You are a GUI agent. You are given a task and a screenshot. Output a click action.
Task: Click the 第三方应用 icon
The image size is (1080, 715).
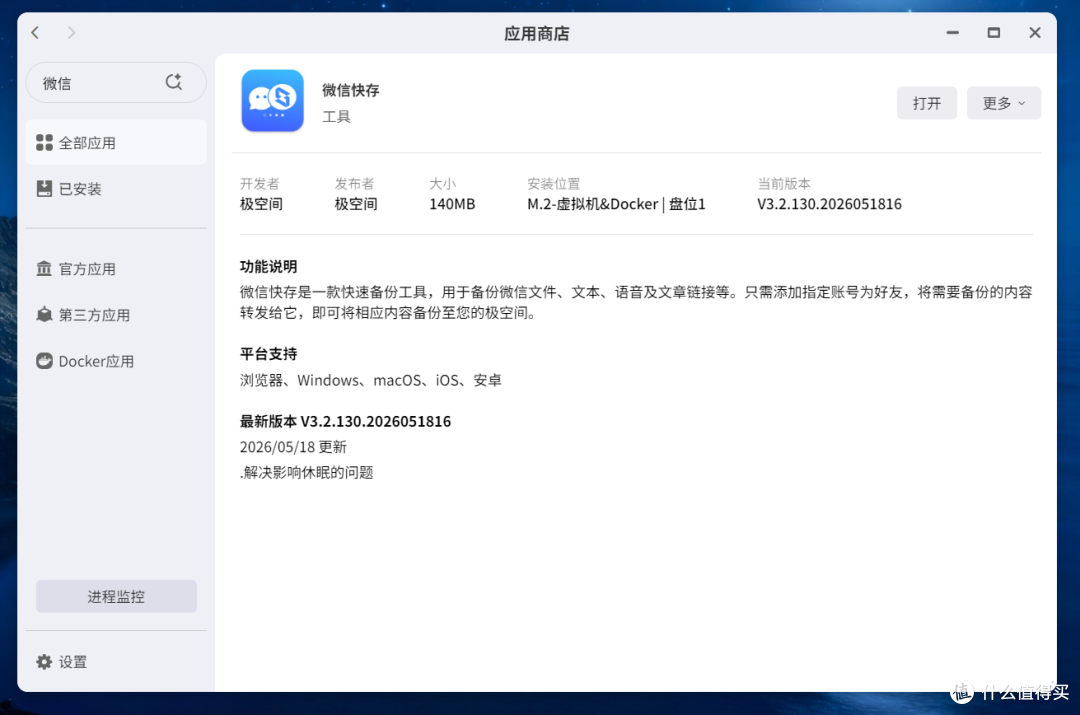[x=44, y=315]
